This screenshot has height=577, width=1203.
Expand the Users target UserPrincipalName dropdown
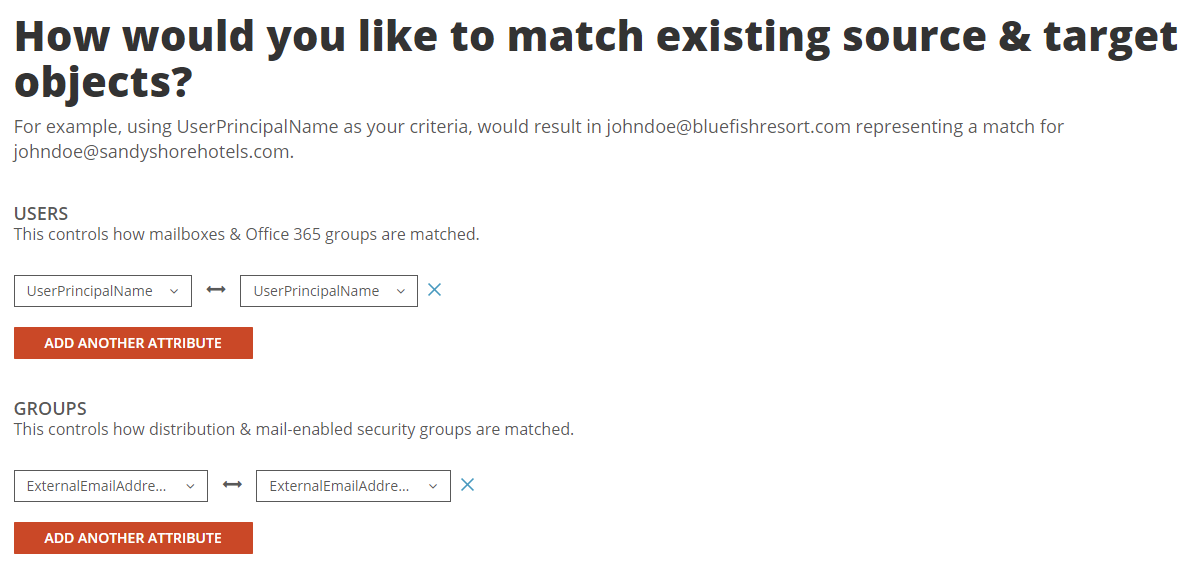(317, 291)
